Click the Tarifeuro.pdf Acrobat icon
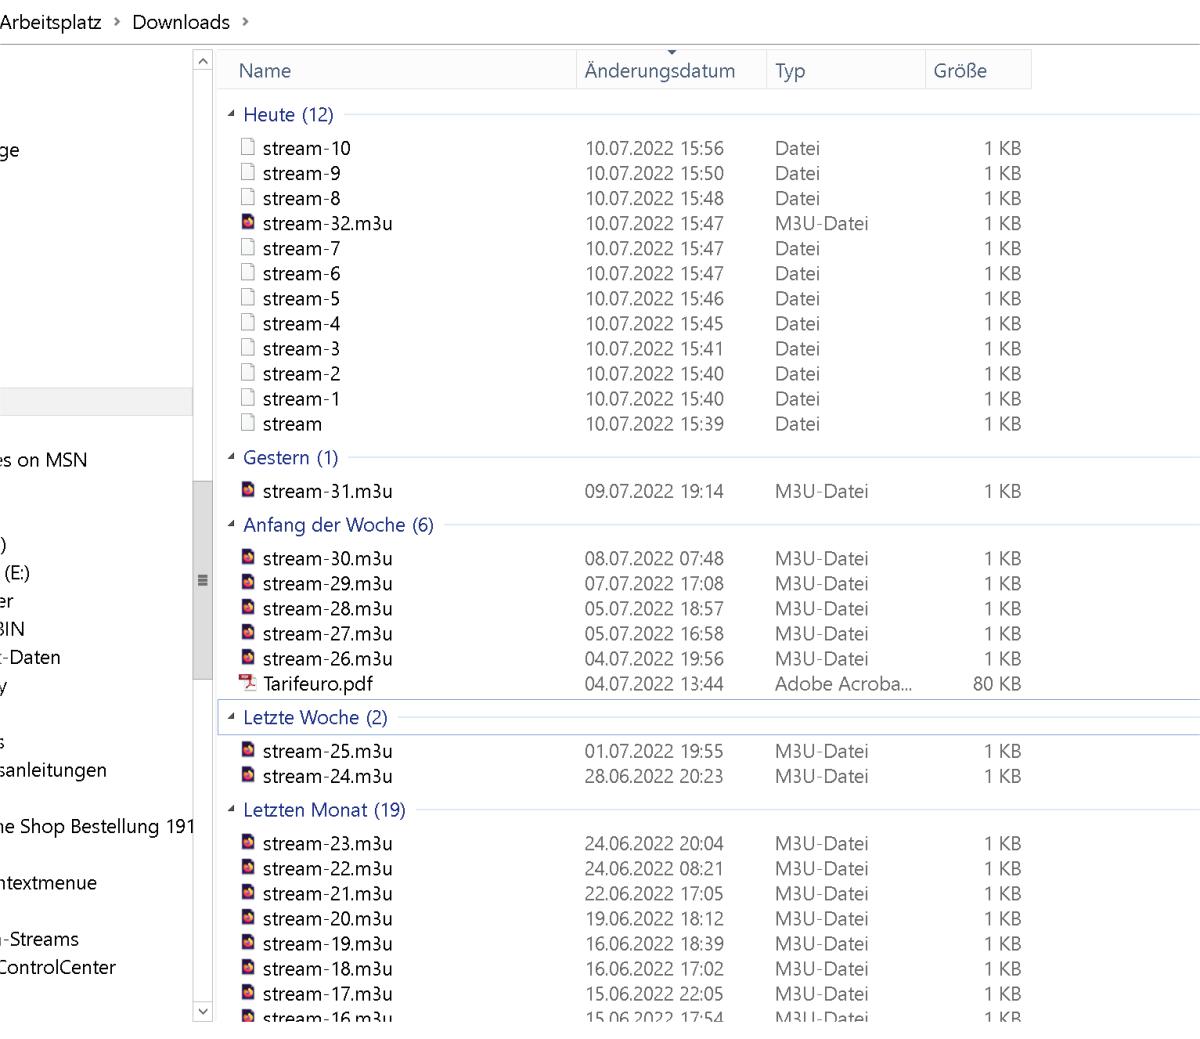 click(x=248, y=683)
